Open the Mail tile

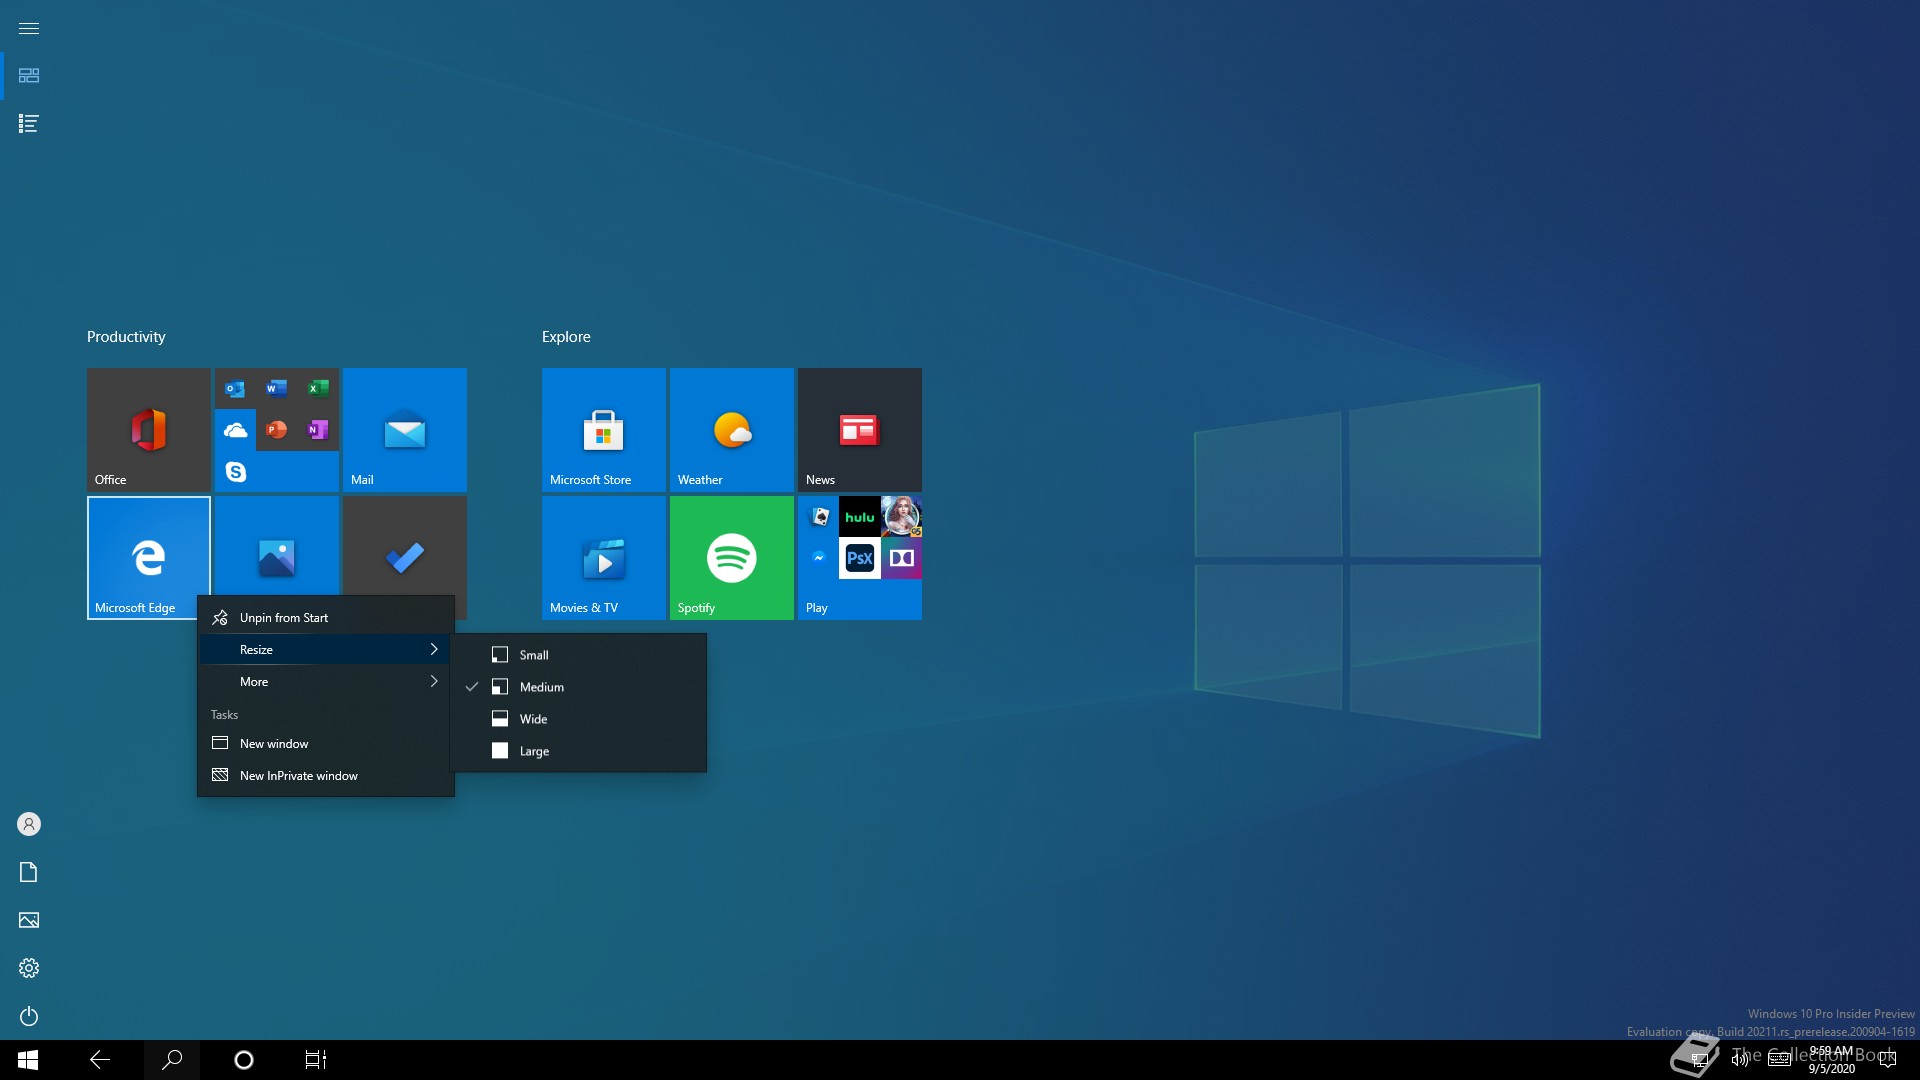click(405, 430)
